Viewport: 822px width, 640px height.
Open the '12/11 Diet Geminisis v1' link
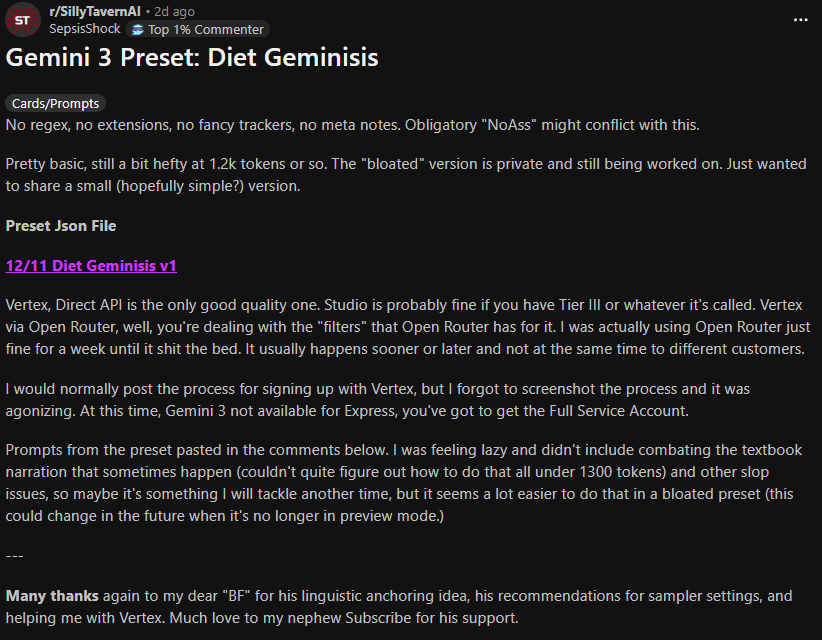pos(91,266)
